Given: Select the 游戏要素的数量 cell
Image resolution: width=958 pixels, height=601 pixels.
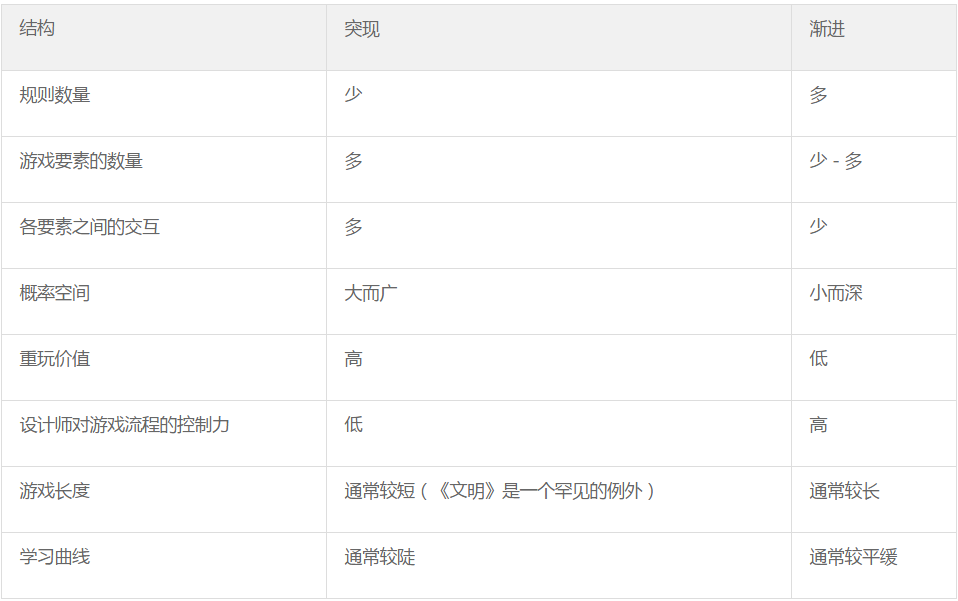Looking at the screenshot, I should 164,169.
